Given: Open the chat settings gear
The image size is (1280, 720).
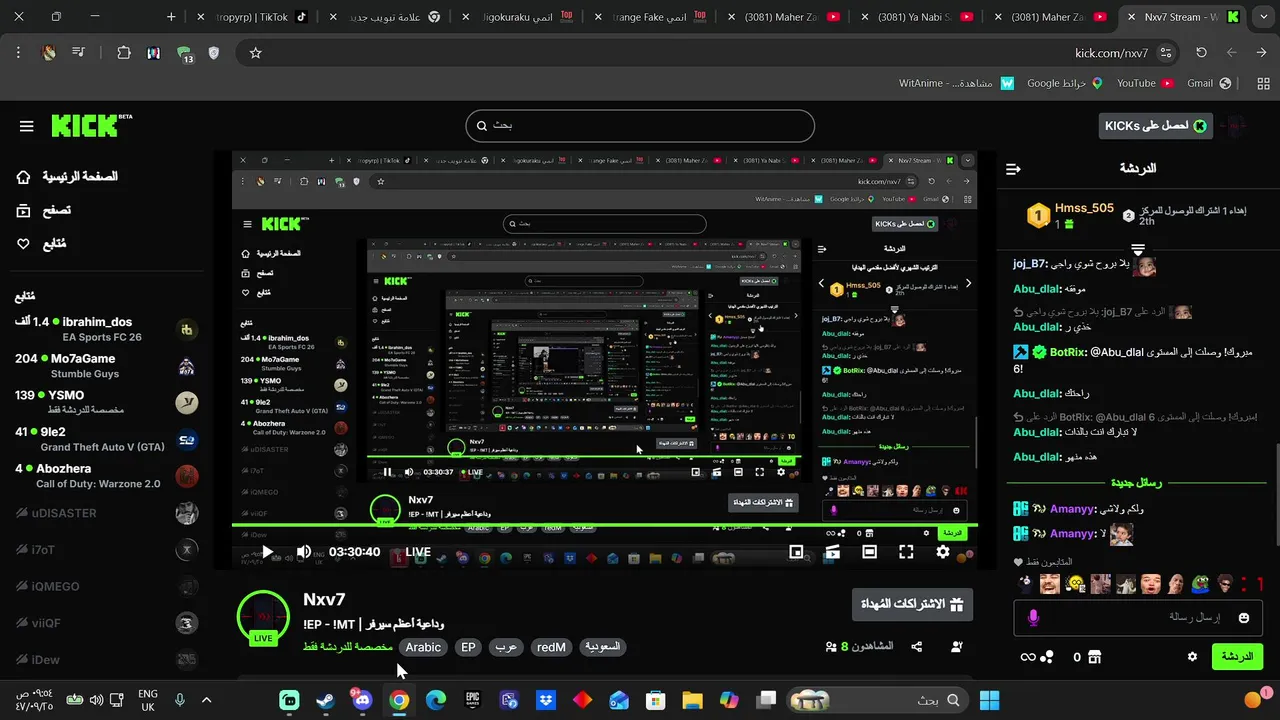Looking at the screenshot, I should point(1192,657).
